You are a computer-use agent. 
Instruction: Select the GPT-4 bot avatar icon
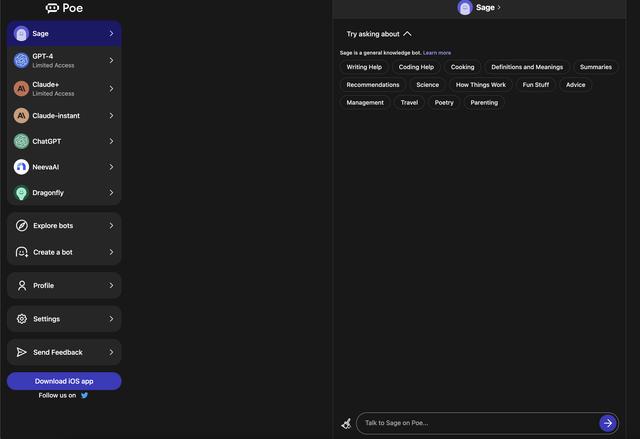21,60
